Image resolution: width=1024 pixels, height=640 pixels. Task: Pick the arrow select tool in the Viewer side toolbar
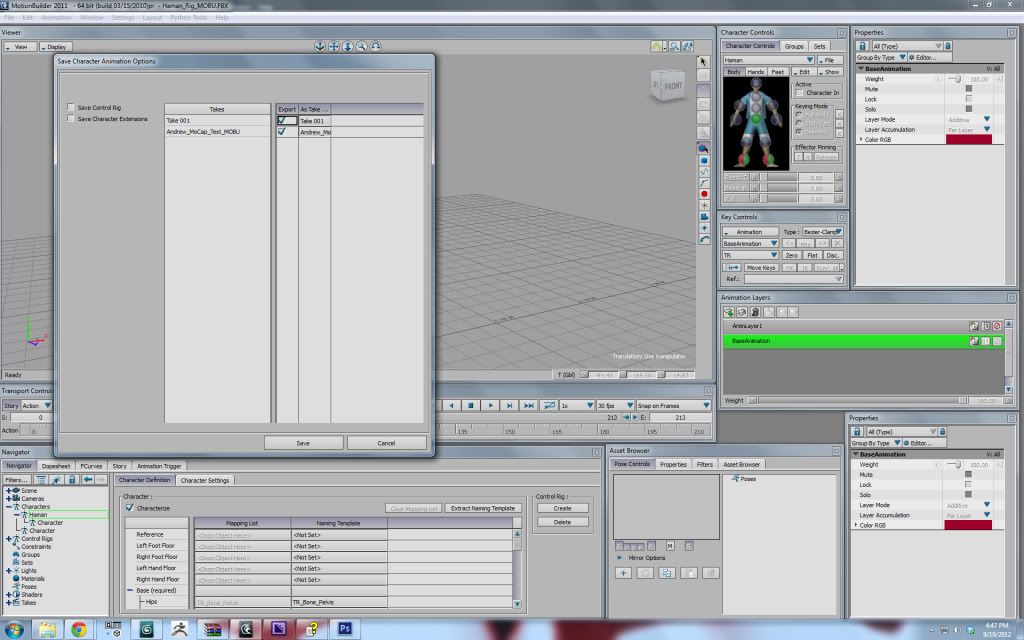click(703, 61)
